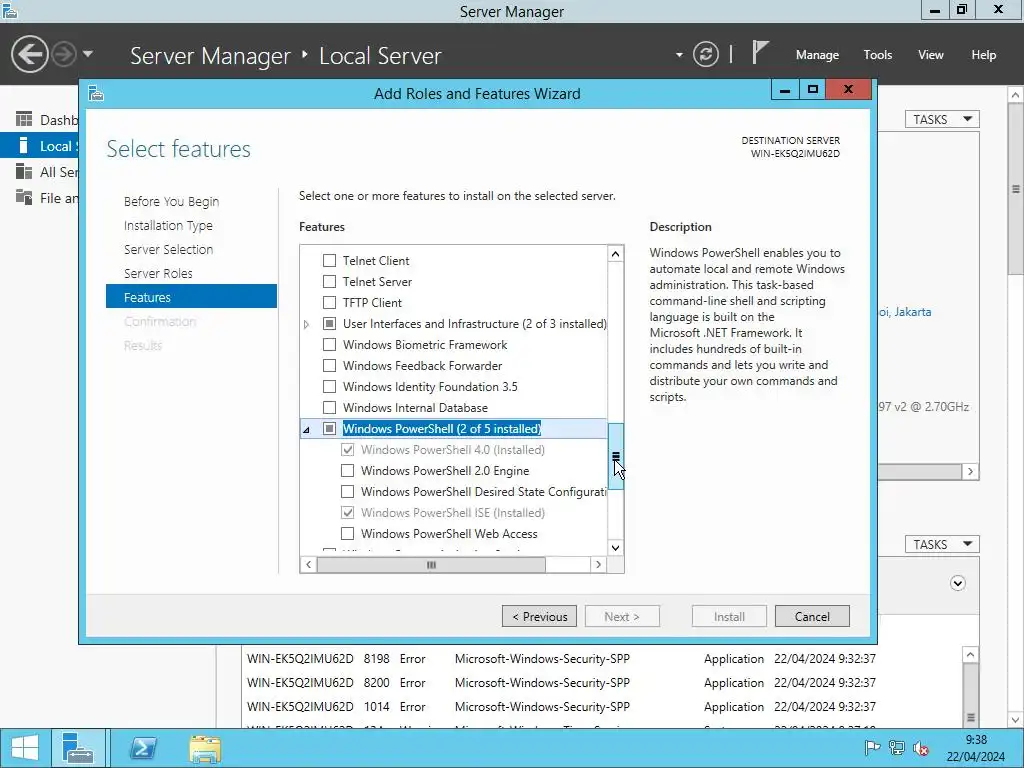Check Windows Internal Database feature
This screenshot has height=768, width=1024.
click(330, 408)
